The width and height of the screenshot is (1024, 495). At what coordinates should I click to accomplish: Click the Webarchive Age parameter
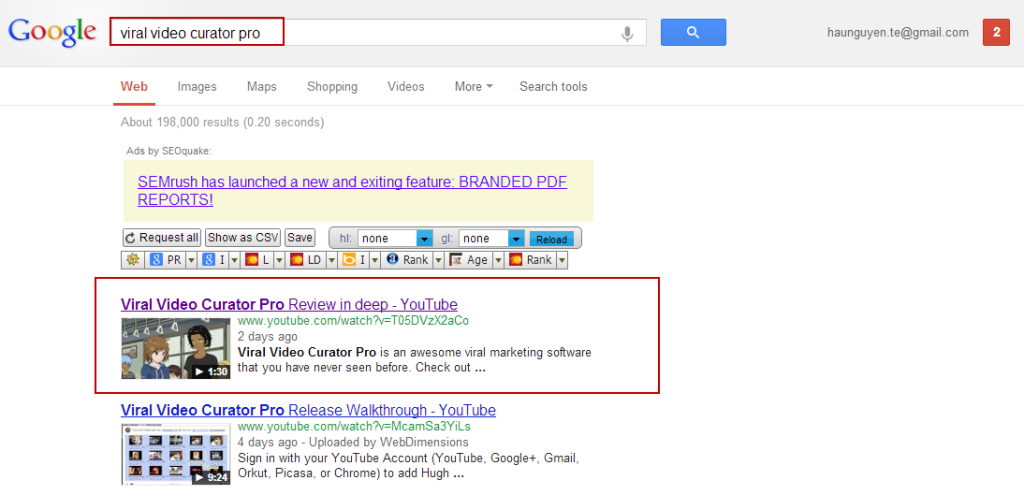coord(468,260)
